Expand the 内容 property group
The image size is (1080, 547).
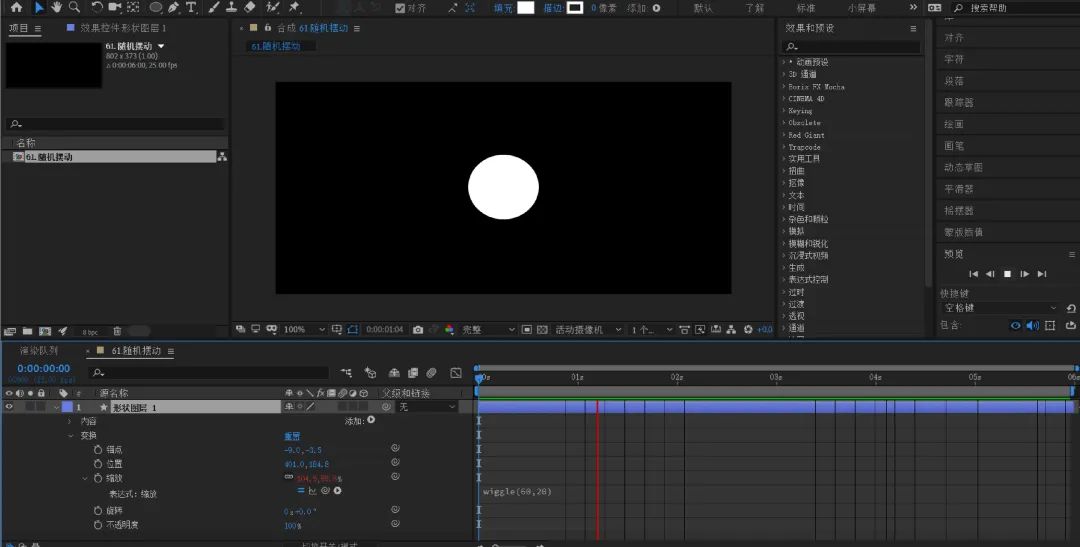[70, 421]
